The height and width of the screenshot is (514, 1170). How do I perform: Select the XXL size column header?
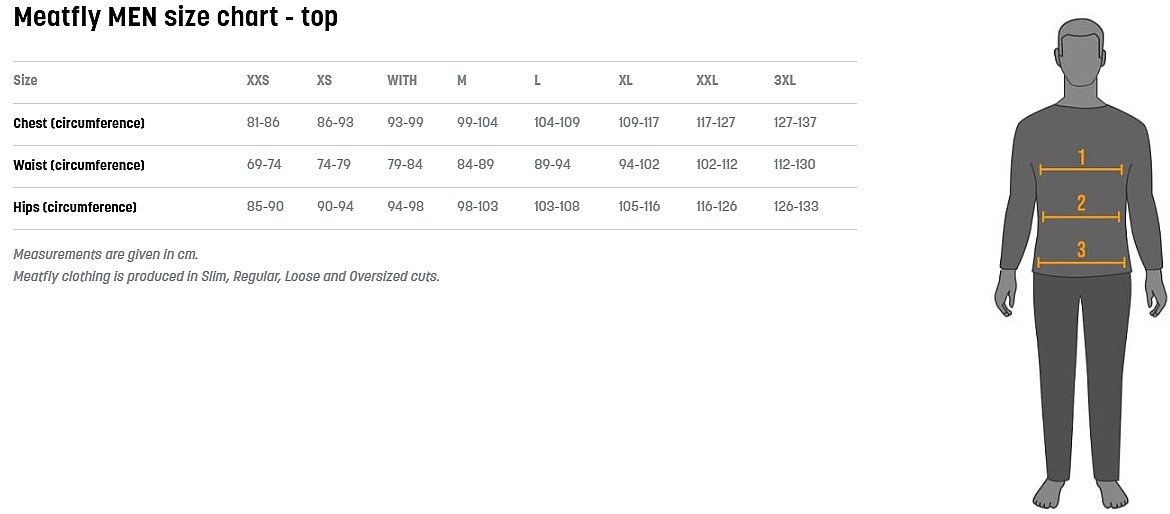point(707,81)
